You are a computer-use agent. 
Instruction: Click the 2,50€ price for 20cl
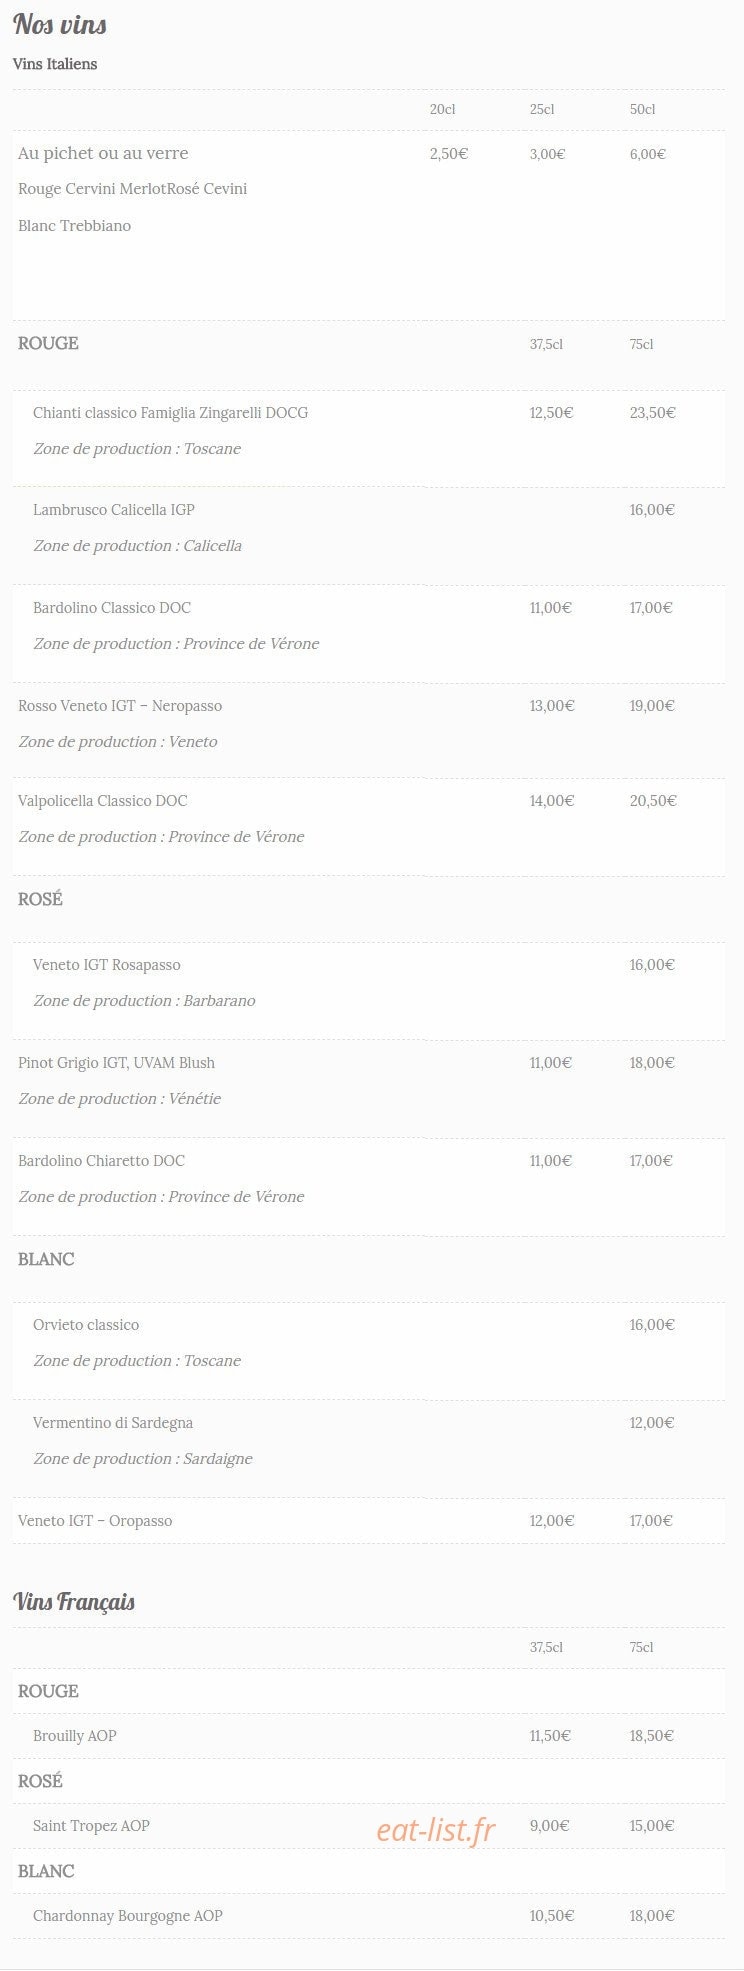(449, 153)
